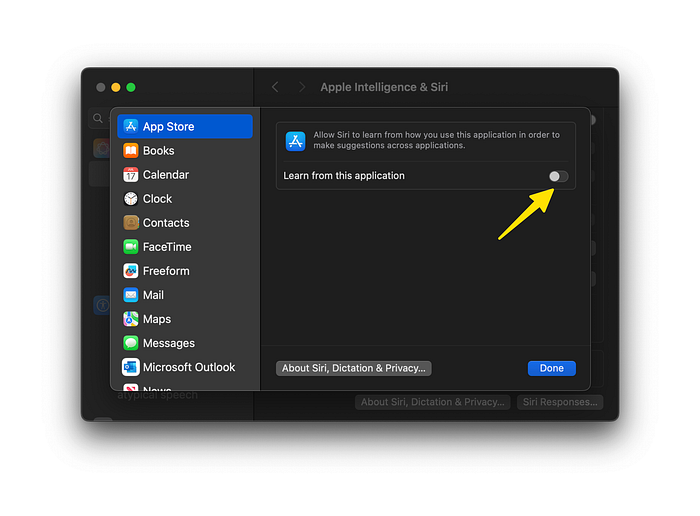Image resolution: width=700 pixels, height=516 pixels.
Task: Select Maps in the app list
Action: pyautogui.click(x=185, y=319)
